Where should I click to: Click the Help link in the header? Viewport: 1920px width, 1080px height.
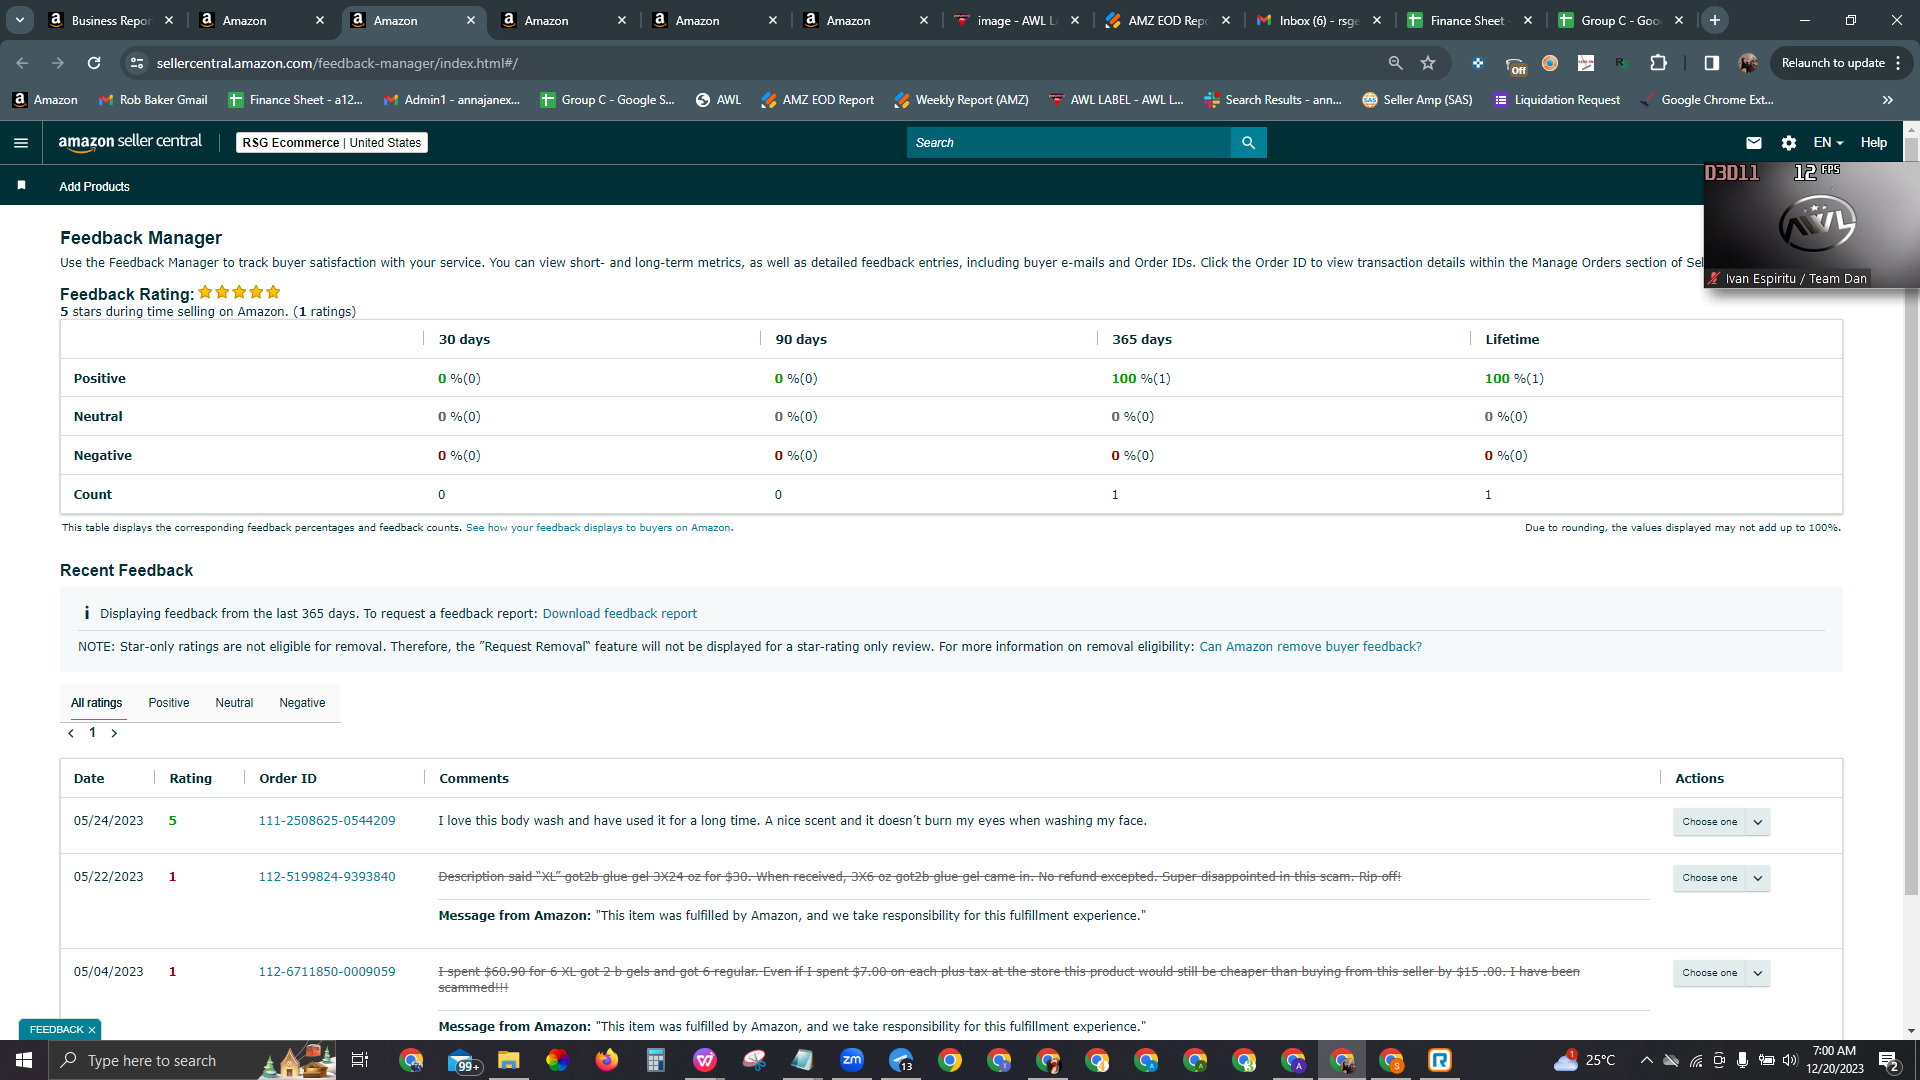coord(1874,143)
